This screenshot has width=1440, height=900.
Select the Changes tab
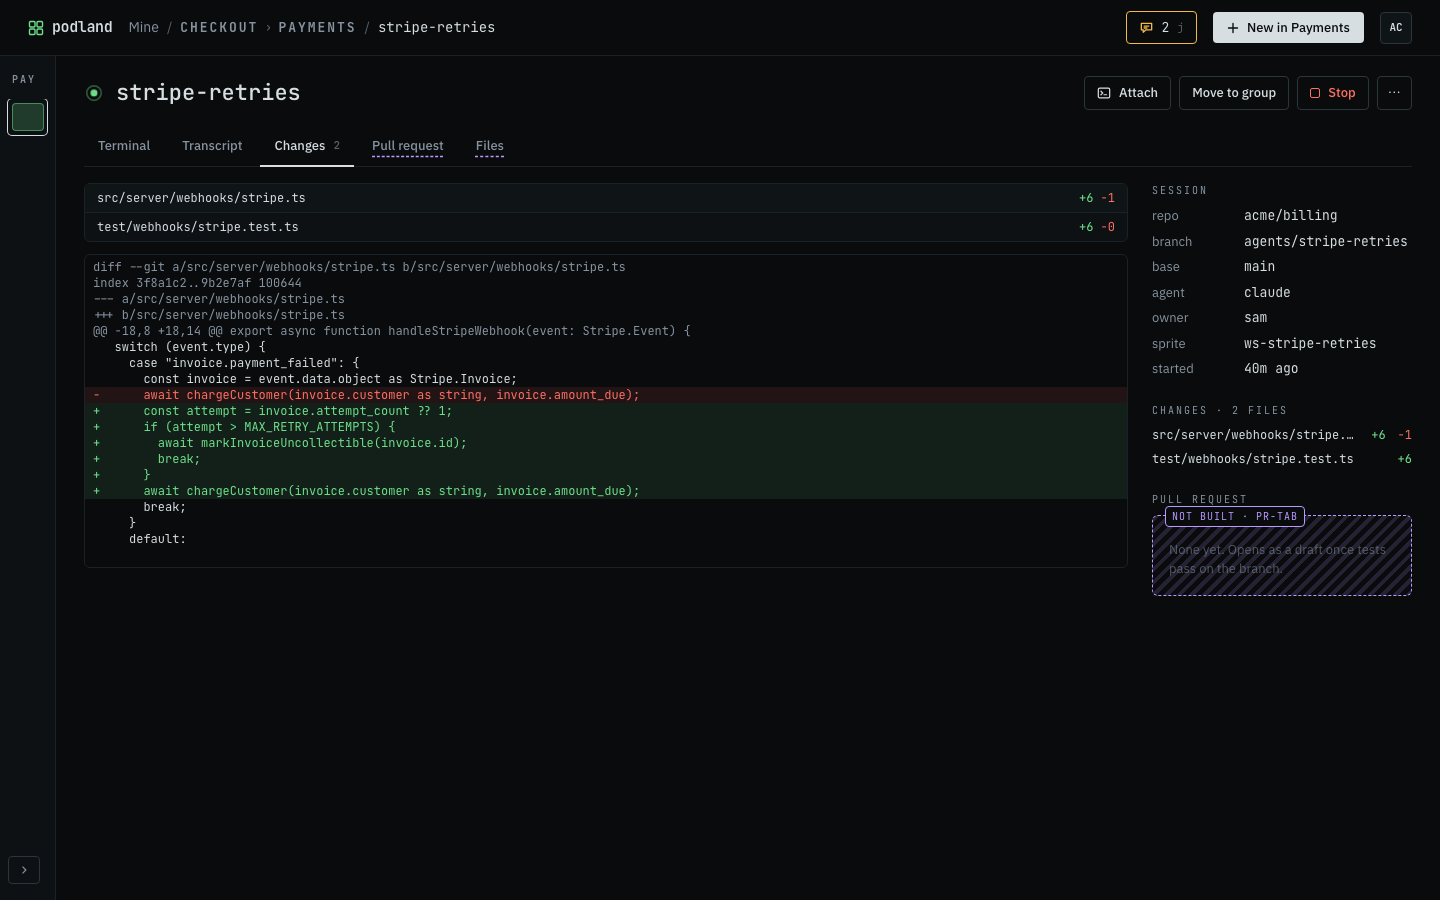(x=307, y=146)
